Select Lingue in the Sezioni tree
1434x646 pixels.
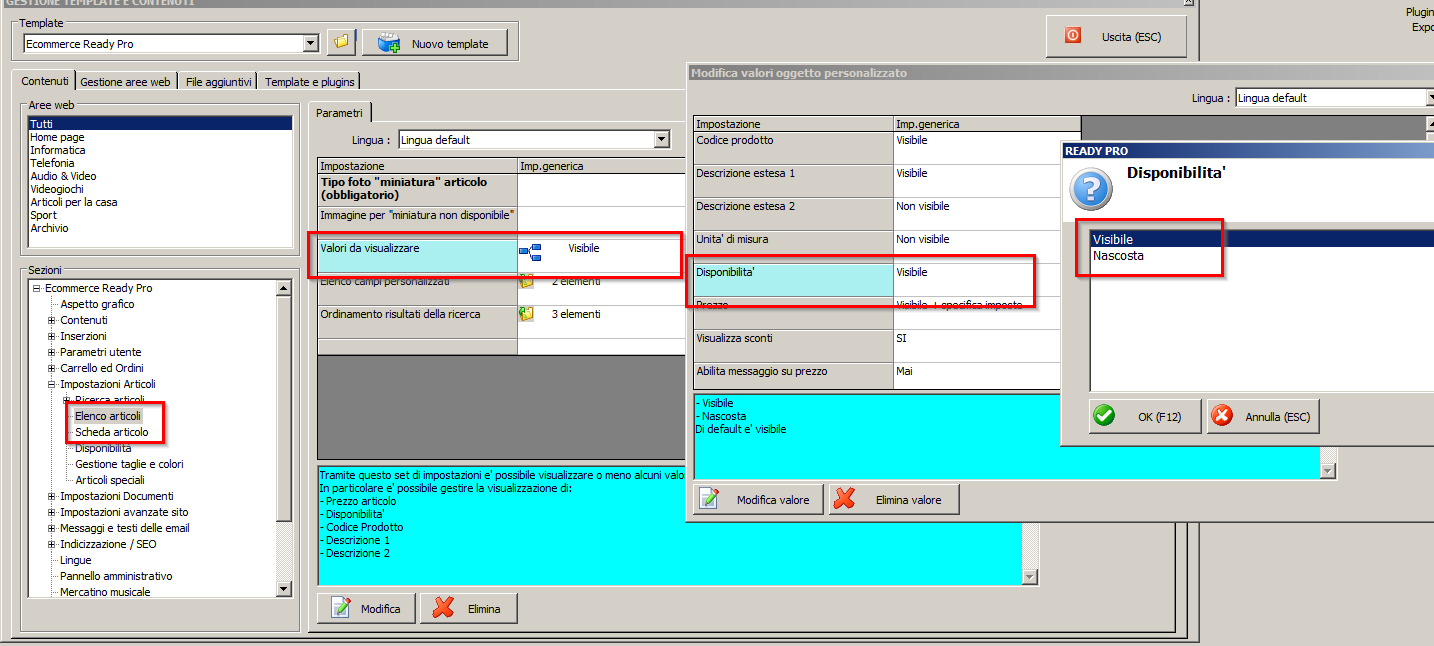(76, 560)
